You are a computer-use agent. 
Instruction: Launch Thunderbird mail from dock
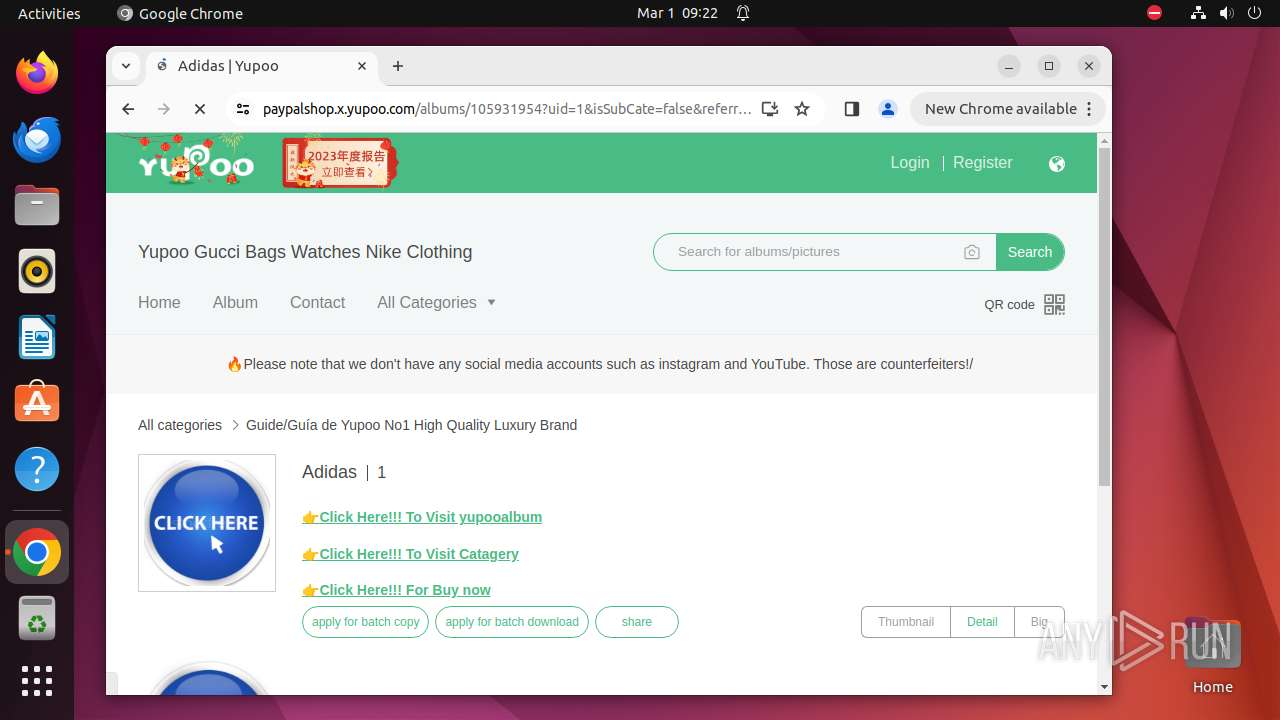37,139
